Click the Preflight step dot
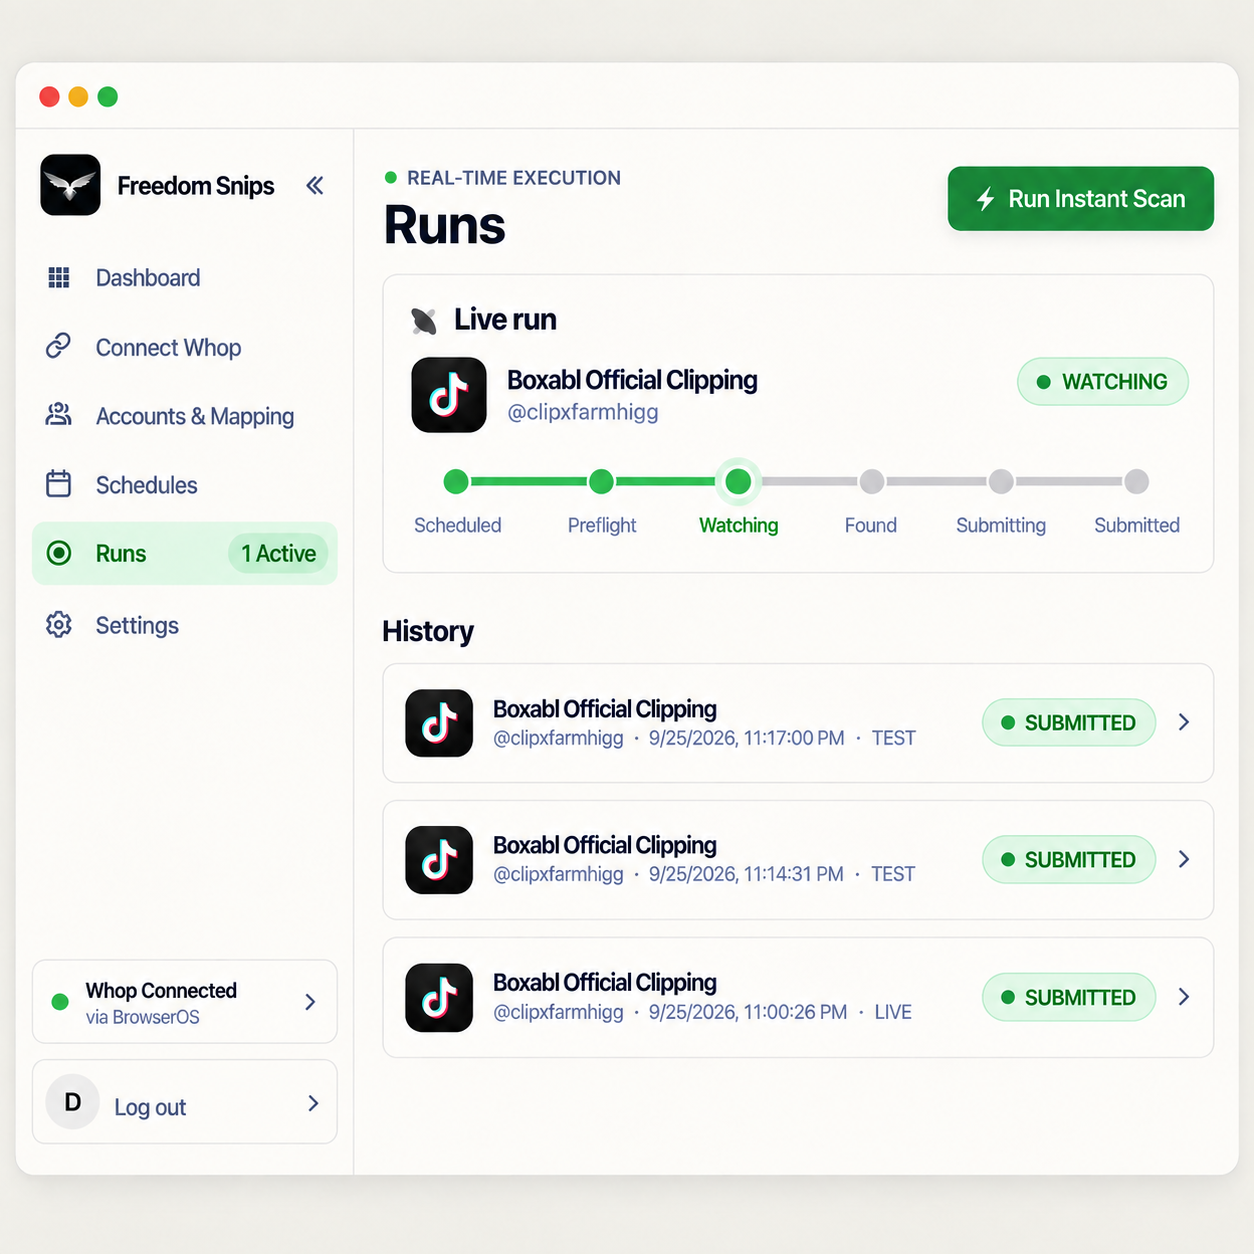 pos(601,482)
